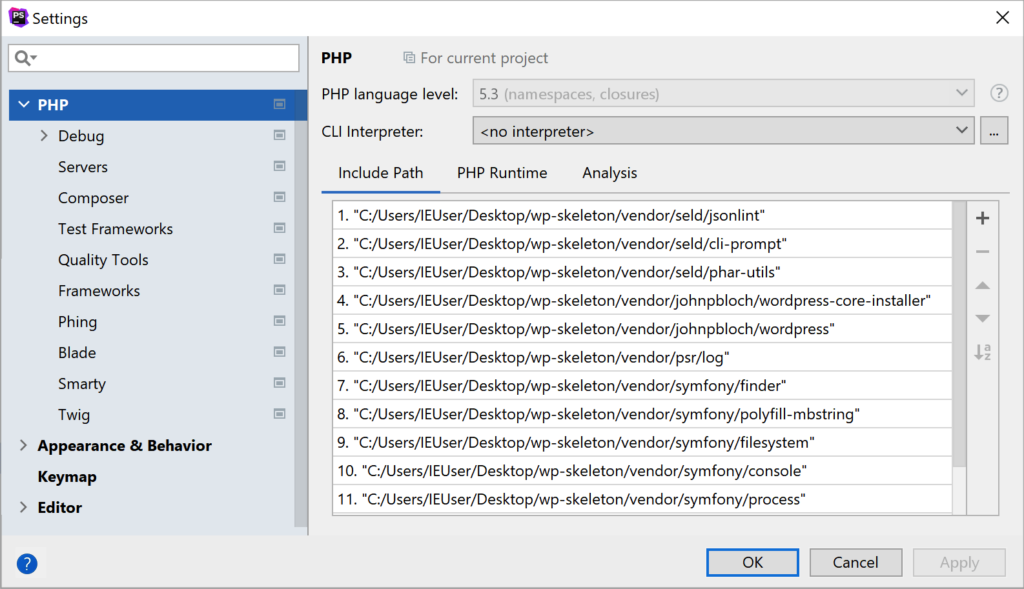This screenshot has height=589, width=1024.
Task: Sort include paths alphabetically
Action: [982, 353]
